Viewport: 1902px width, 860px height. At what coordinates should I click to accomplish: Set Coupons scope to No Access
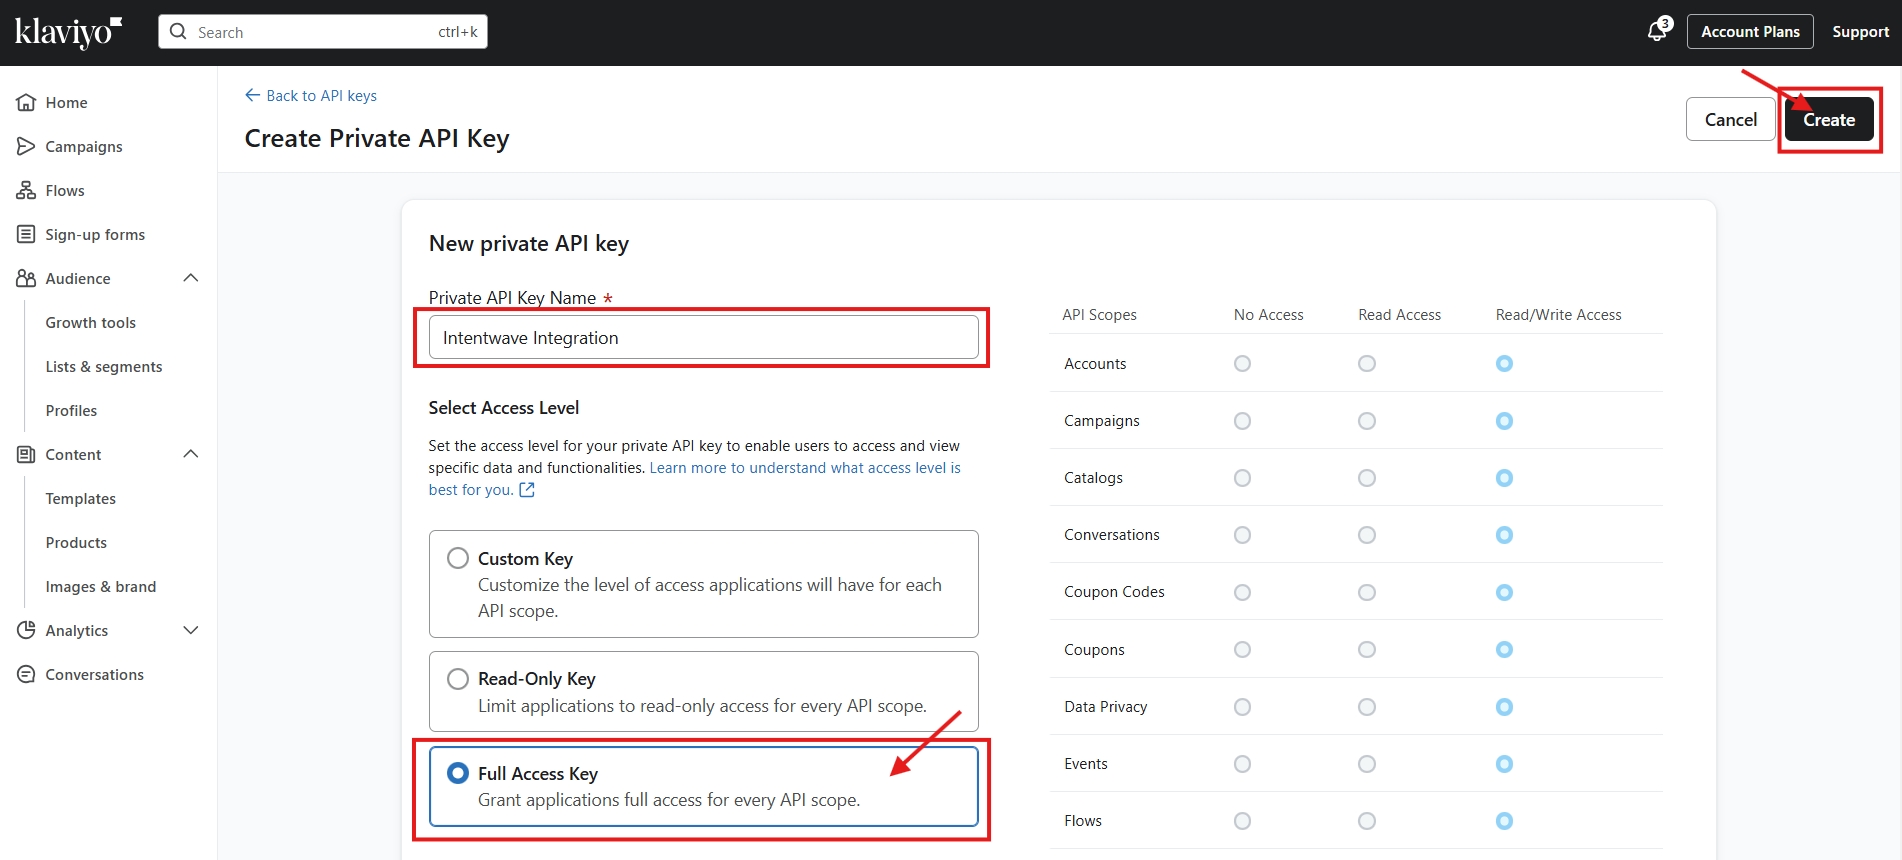pyautogui.click(x=1242, y=649)
